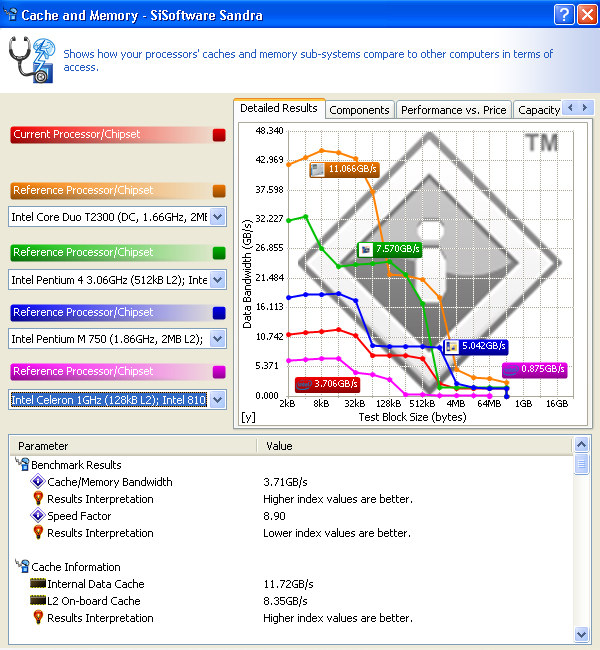Click the results list scroll down arrow

[x=581, y=634]
